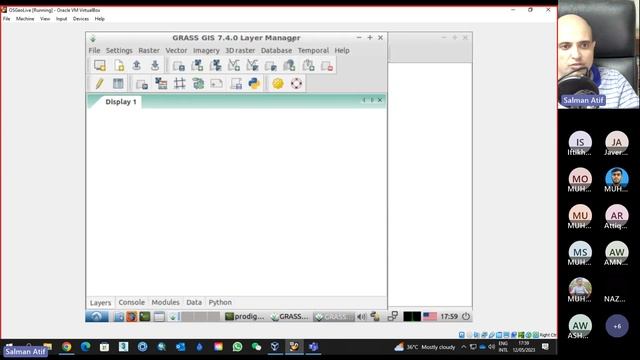Open the Vector menu
This screenshot has height=360, width=640.
176,50
